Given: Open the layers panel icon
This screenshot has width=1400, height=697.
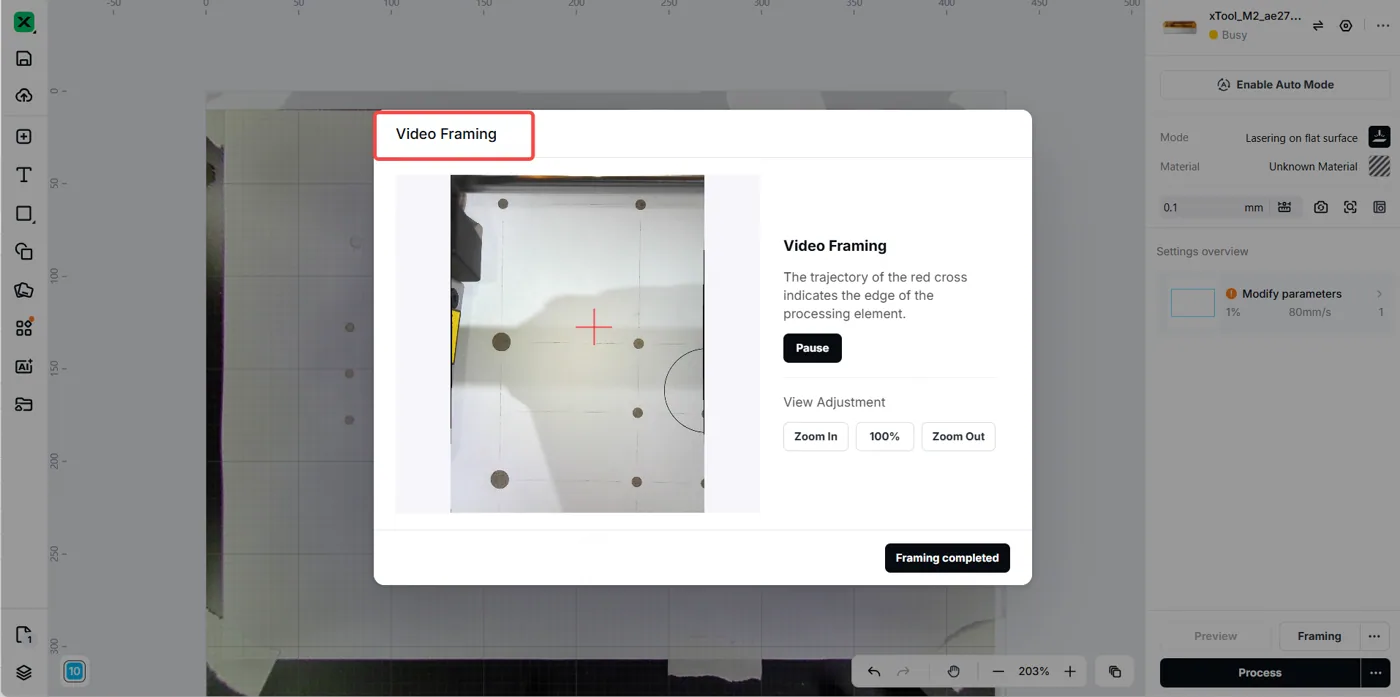Looking at the screenshot, I should 24,673.
